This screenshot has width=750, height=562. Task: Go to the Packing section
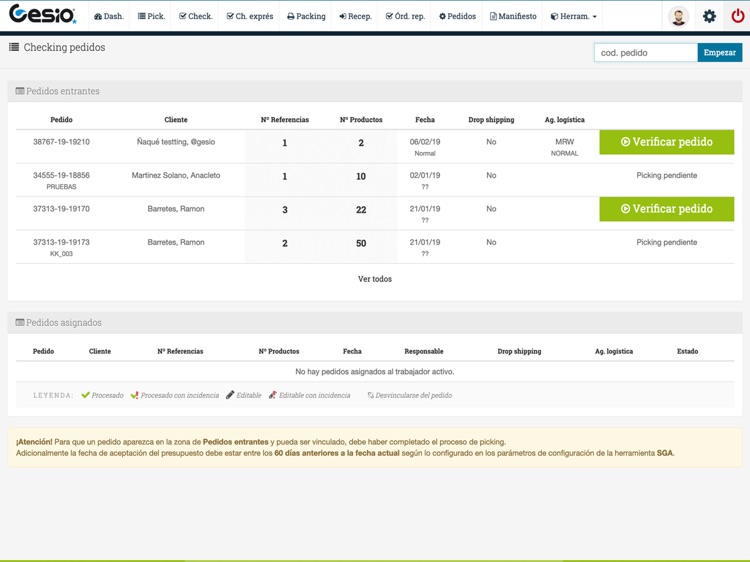pyautogui.click(x=306, y=16)
